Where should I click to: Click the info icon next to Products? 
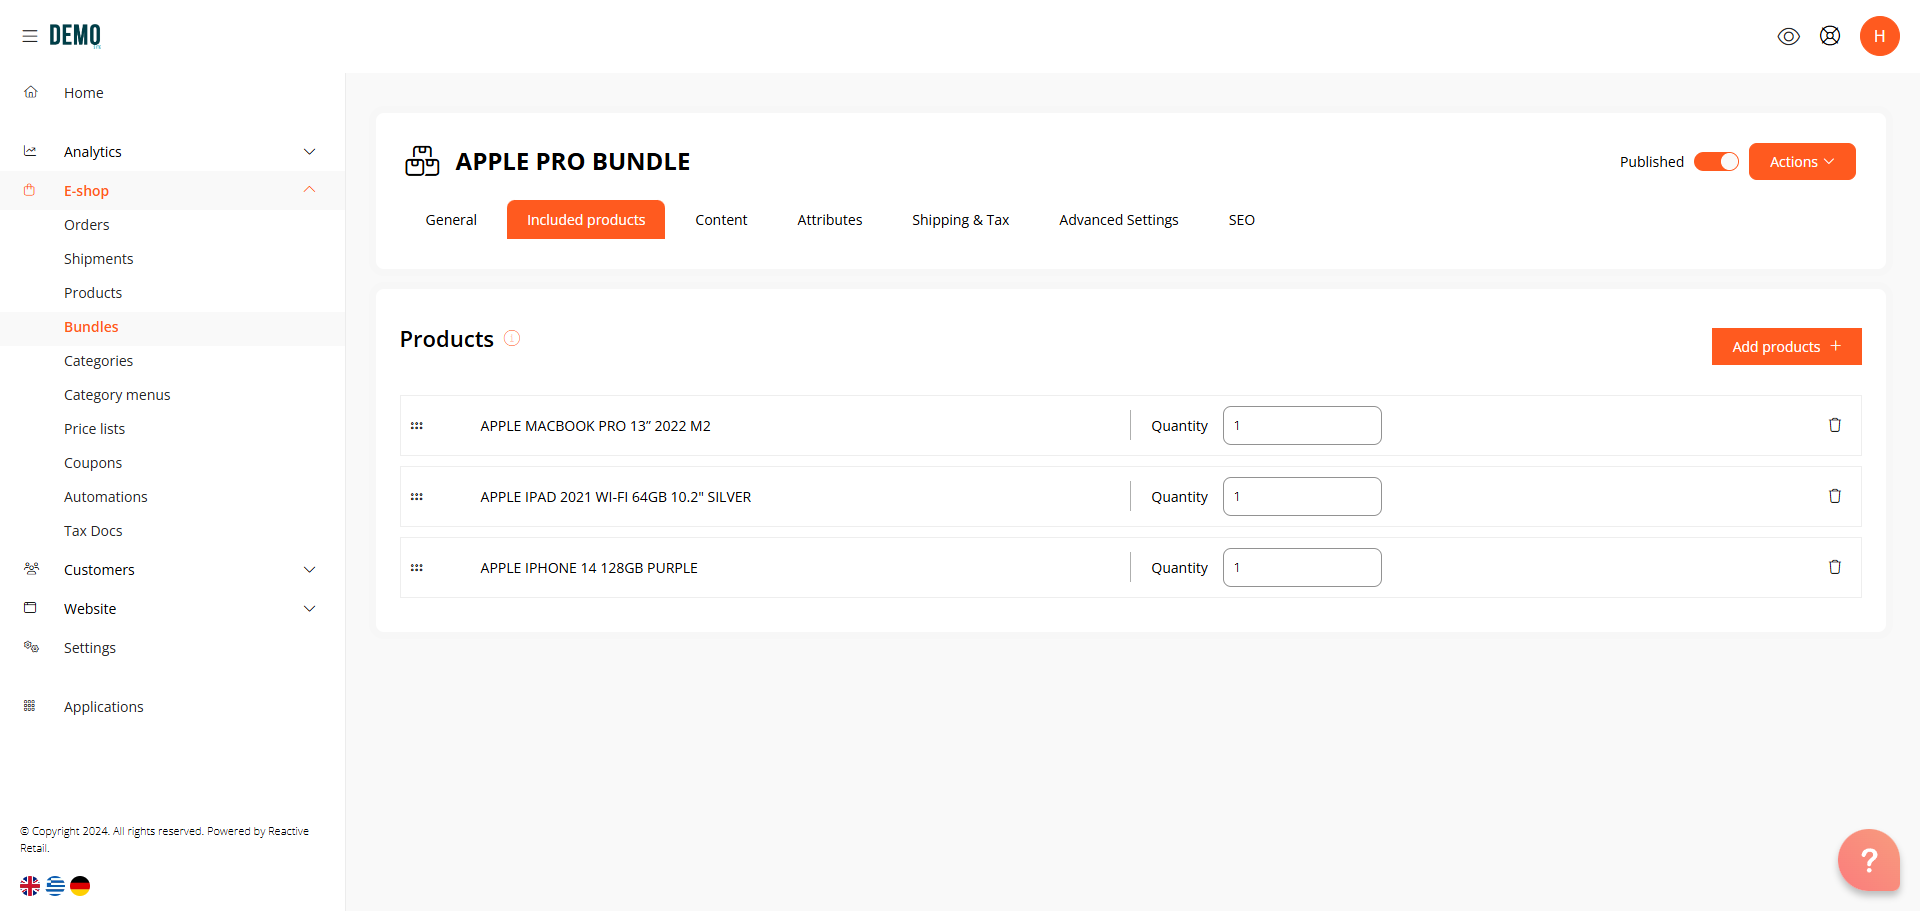(512, 338)
